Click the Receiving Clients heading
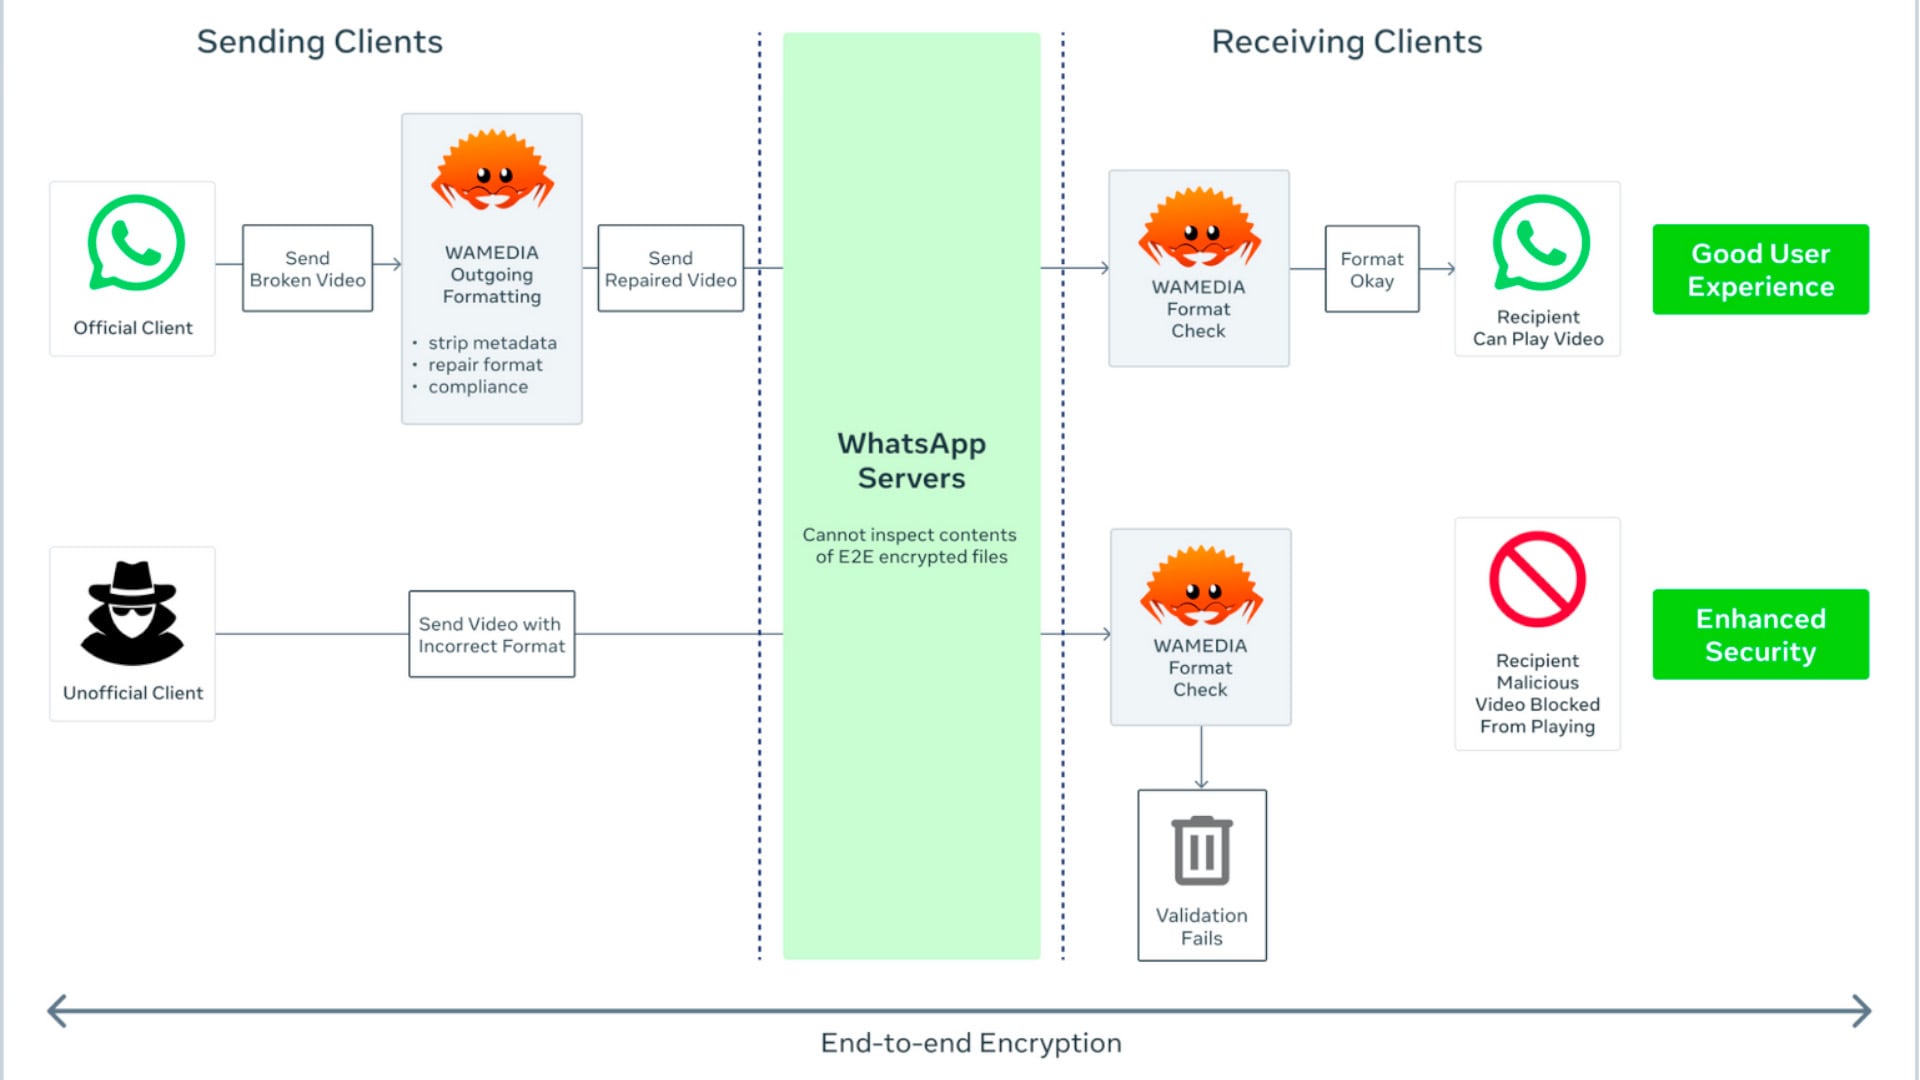1920x1080 pixels. (1346, 42)
